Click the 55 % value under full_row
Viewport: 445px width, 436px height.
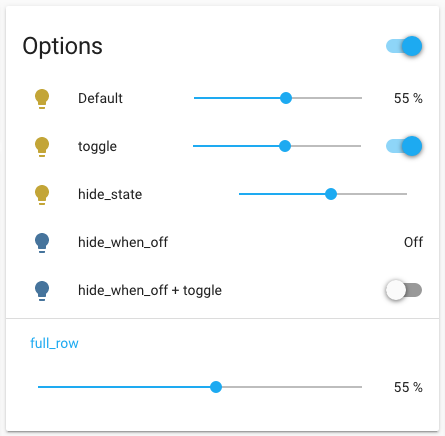[x=408, y=387]
